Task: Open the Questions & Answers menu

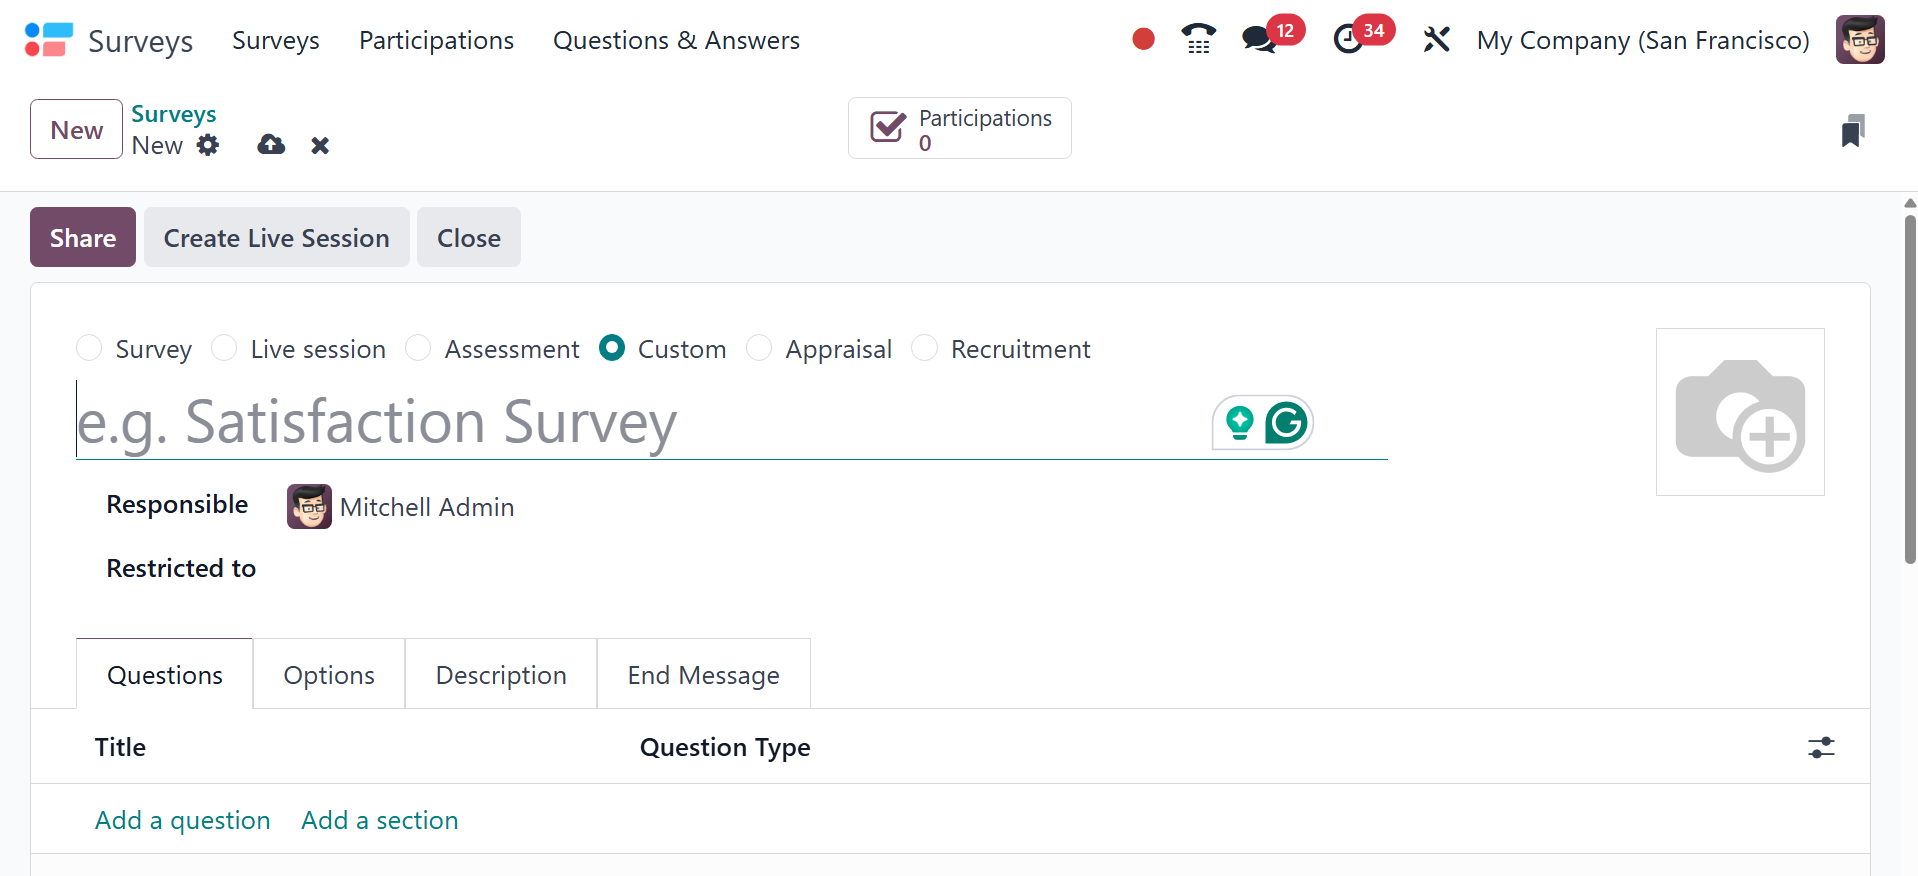Action: [x=676, y=40]
